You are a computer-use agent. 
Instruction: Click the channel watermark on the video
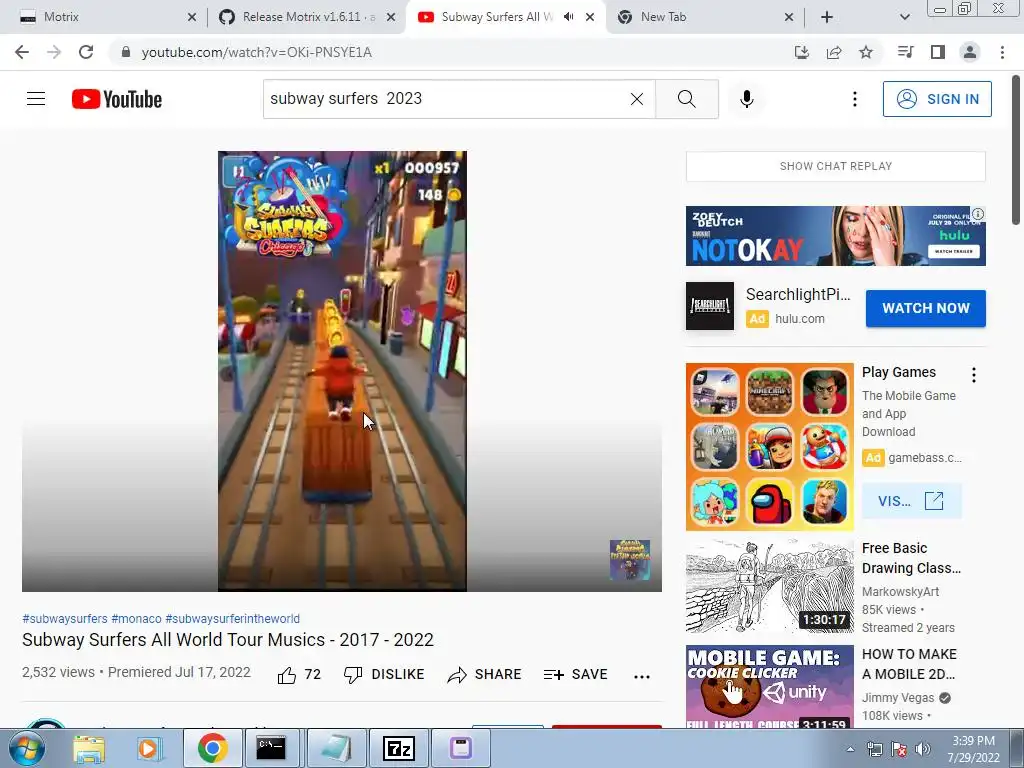(630, 560)
